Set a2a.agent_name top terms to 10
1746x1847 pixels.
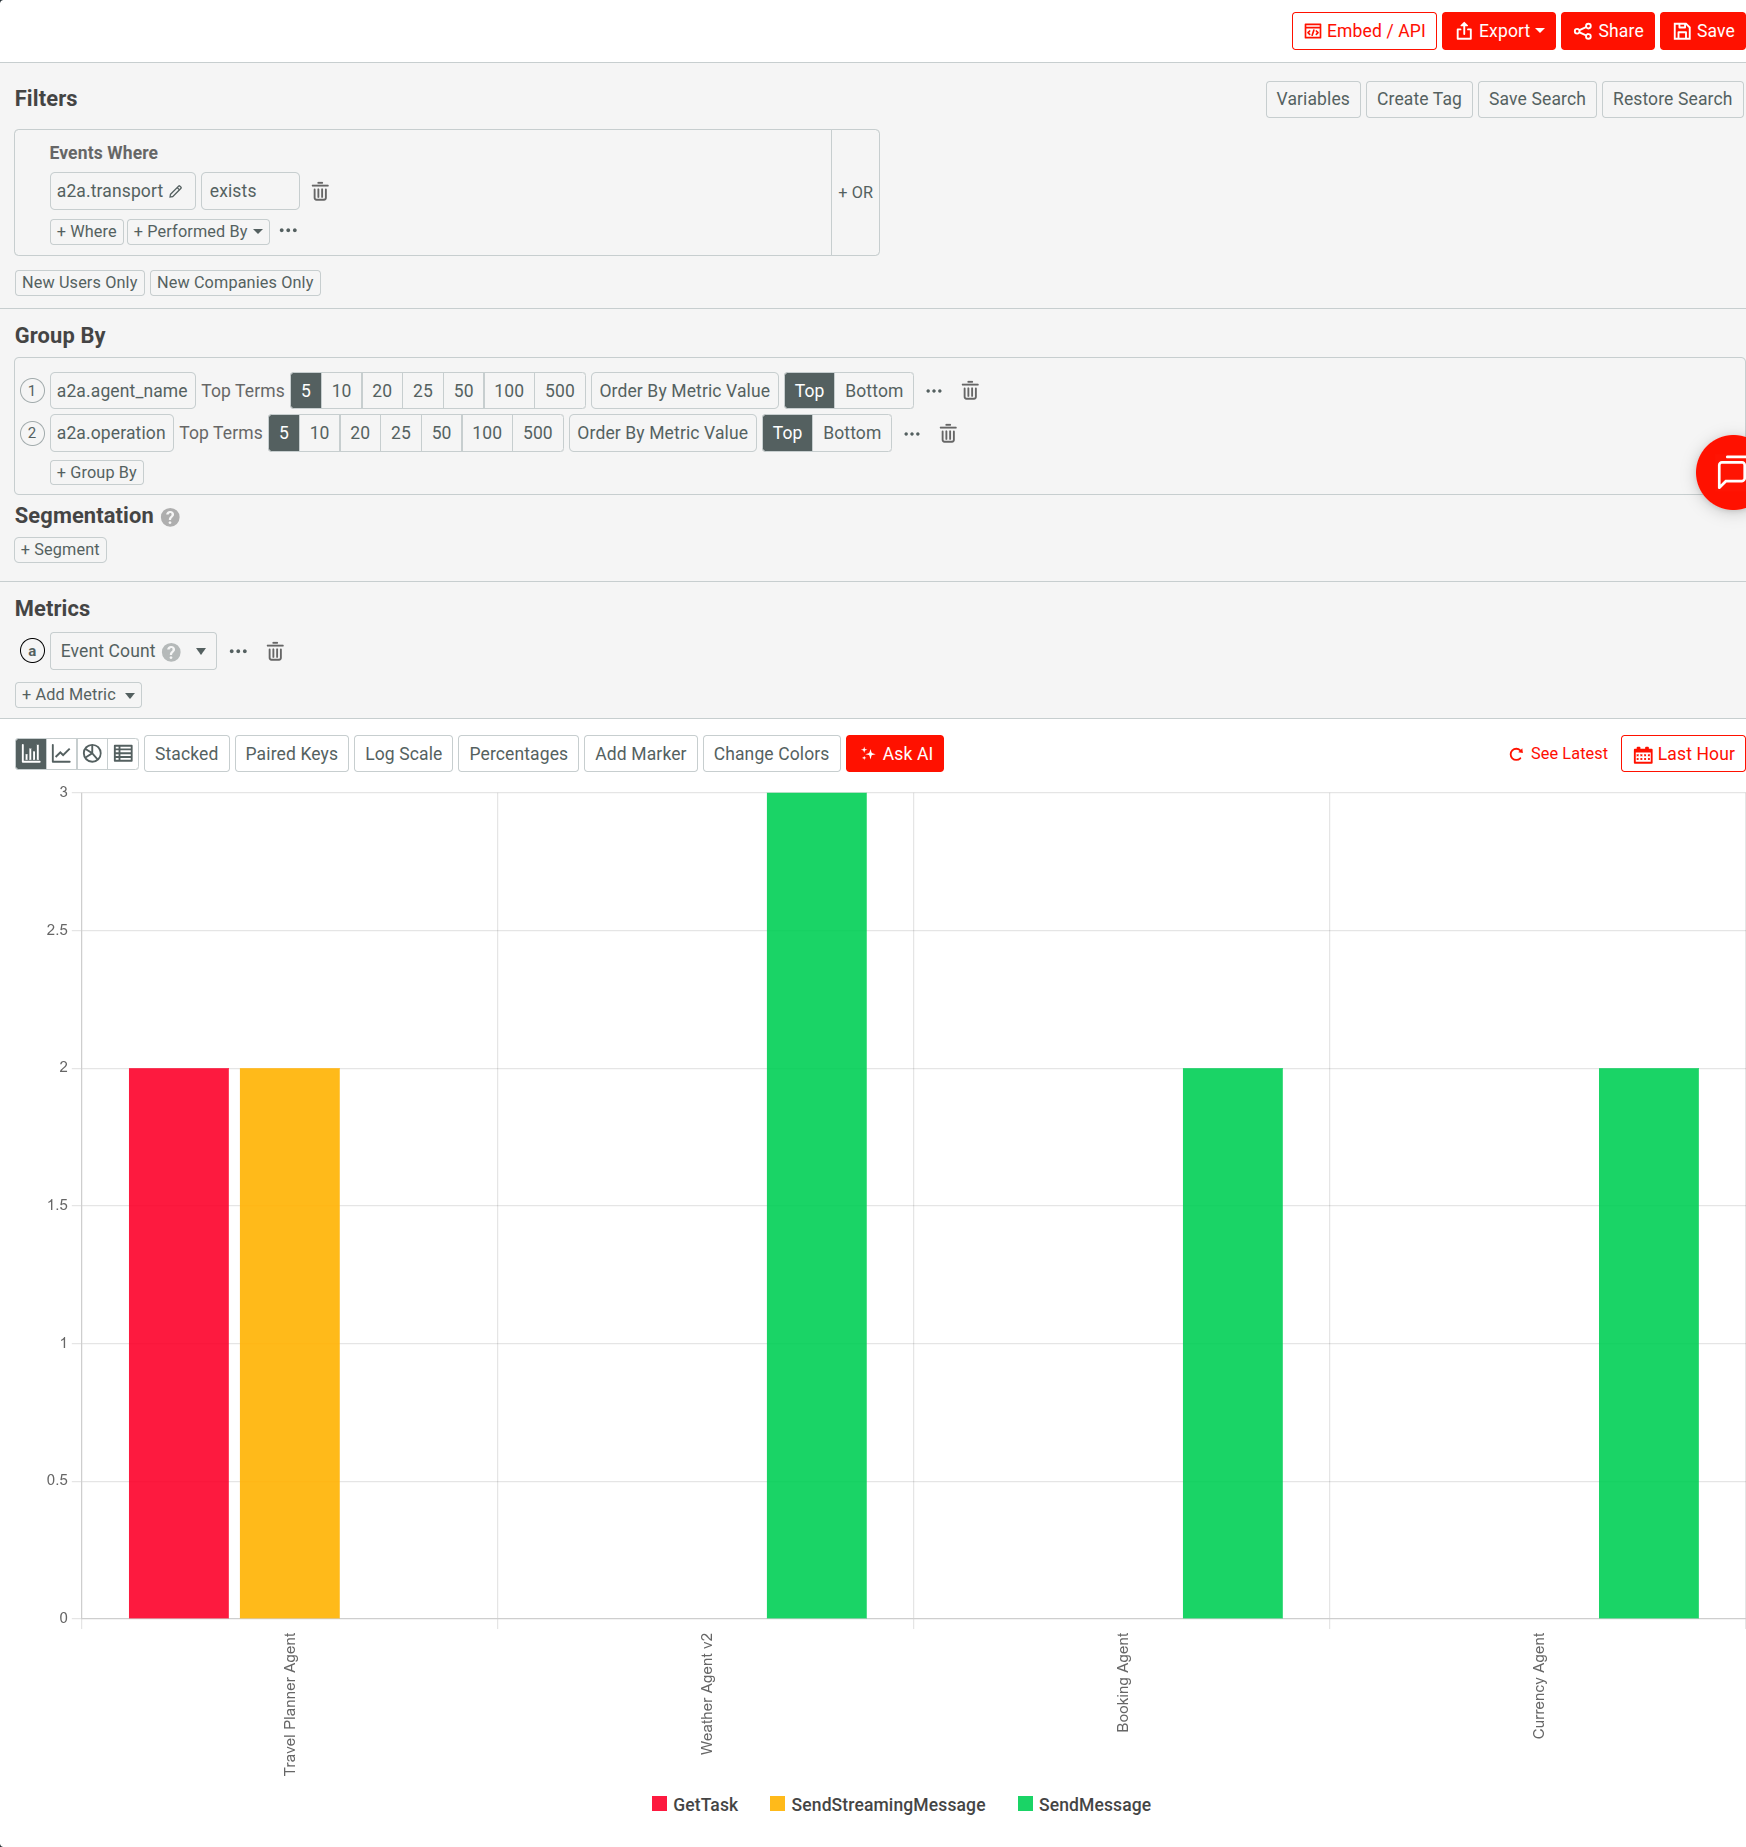click(342, 391)
